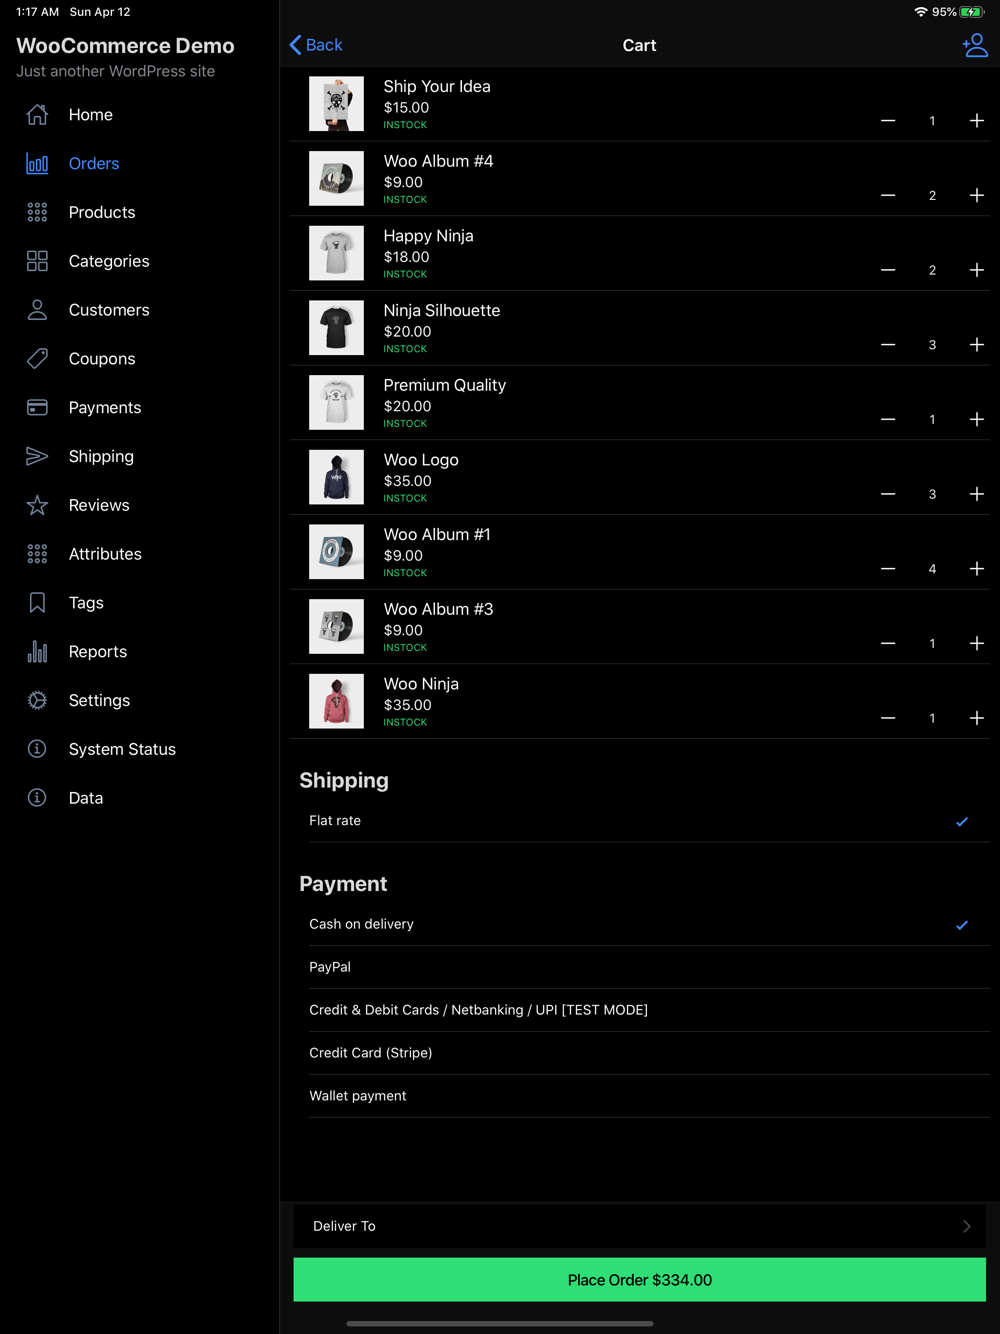Decrease Woo Logo quantity
The width and height of the screenshot is (1000, 1334).
point(888,494)
